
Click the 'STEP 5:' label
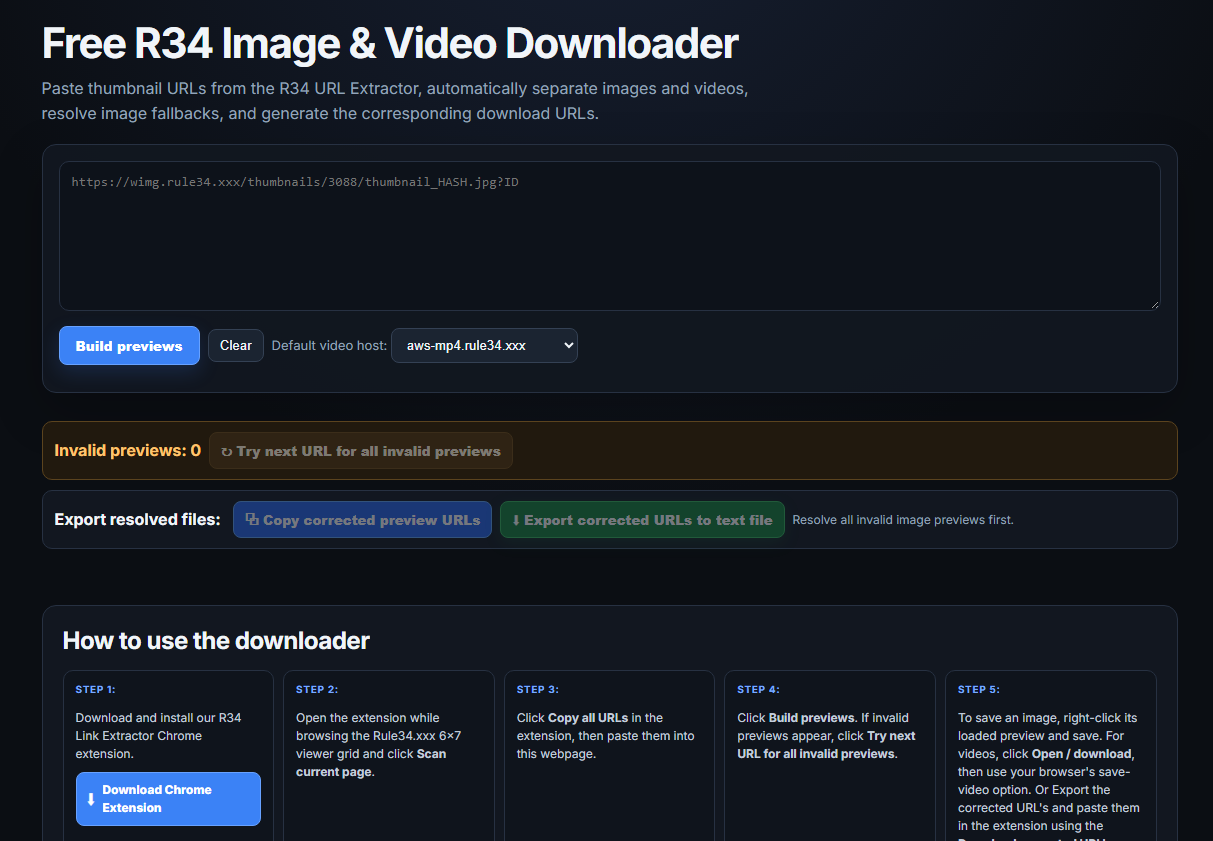(979, 689)
